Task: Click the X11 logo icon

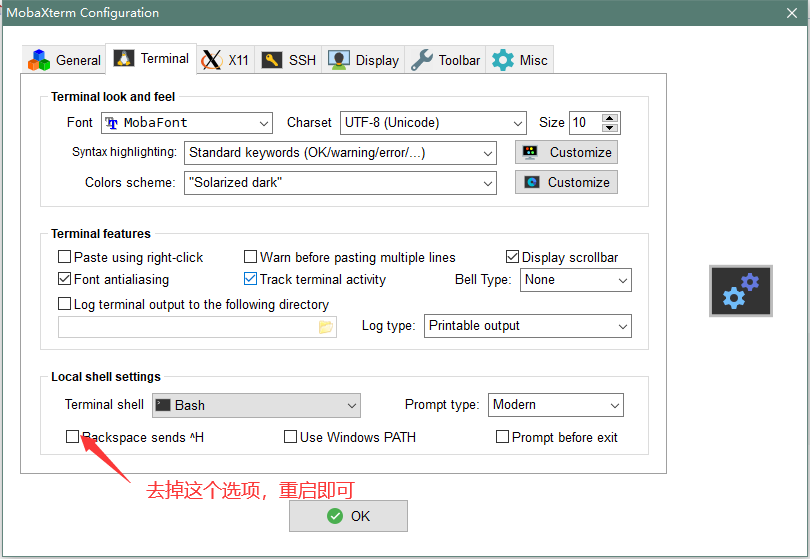Action: pyautogui.click(x=212, y=60)
